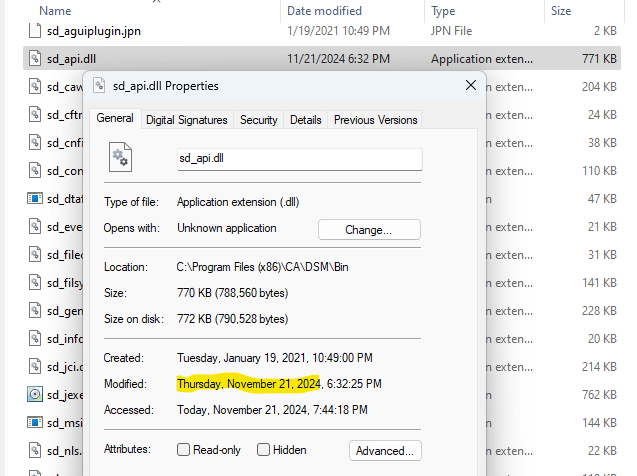Click the Change... button

click(369, 230)
